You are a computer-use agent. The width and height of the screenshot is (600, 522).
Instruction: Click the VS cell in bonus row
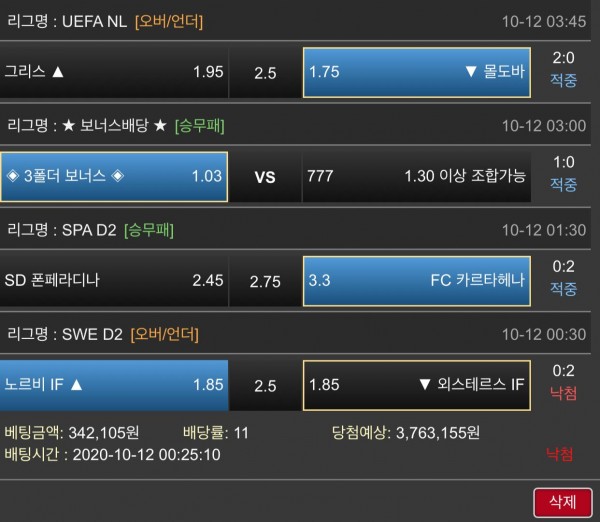pos(265,177)
